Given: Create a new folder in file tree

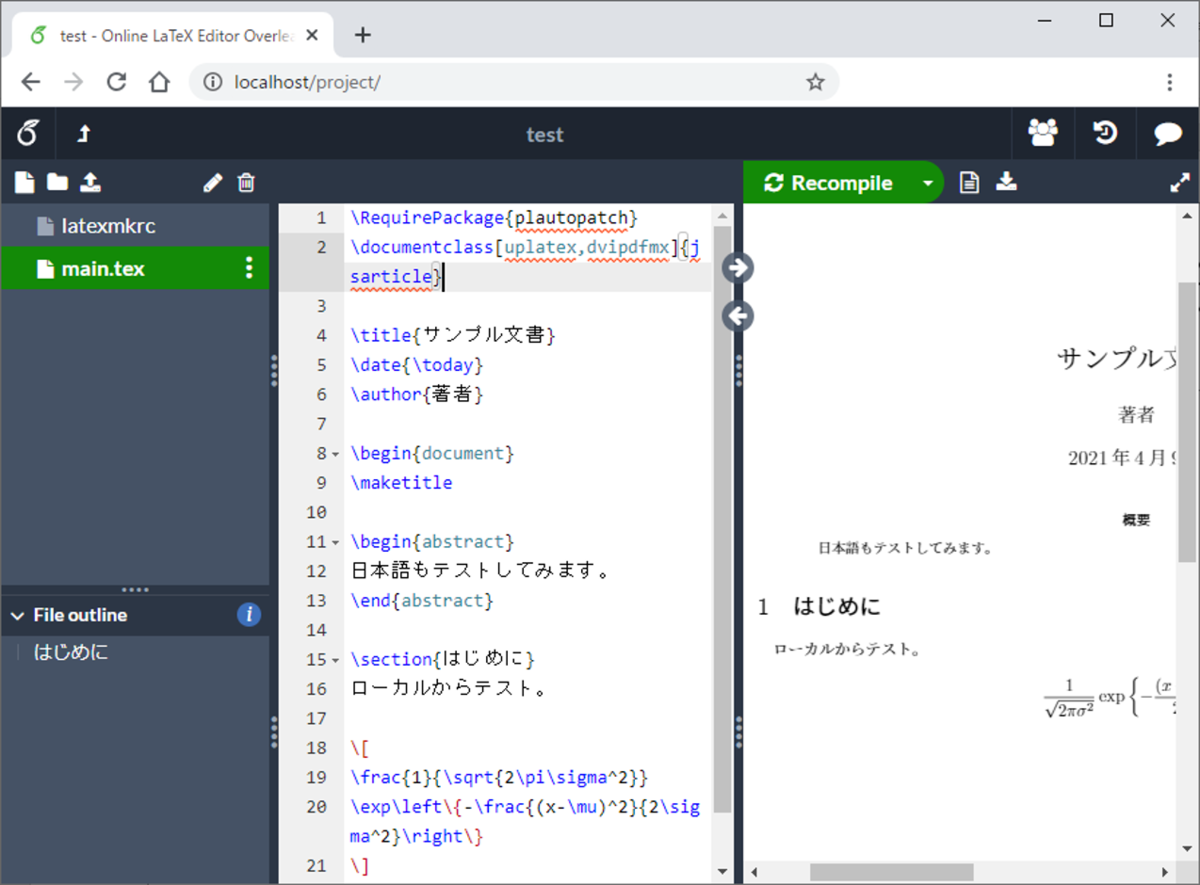Looking at the screenshot, I should click(57, 182).
